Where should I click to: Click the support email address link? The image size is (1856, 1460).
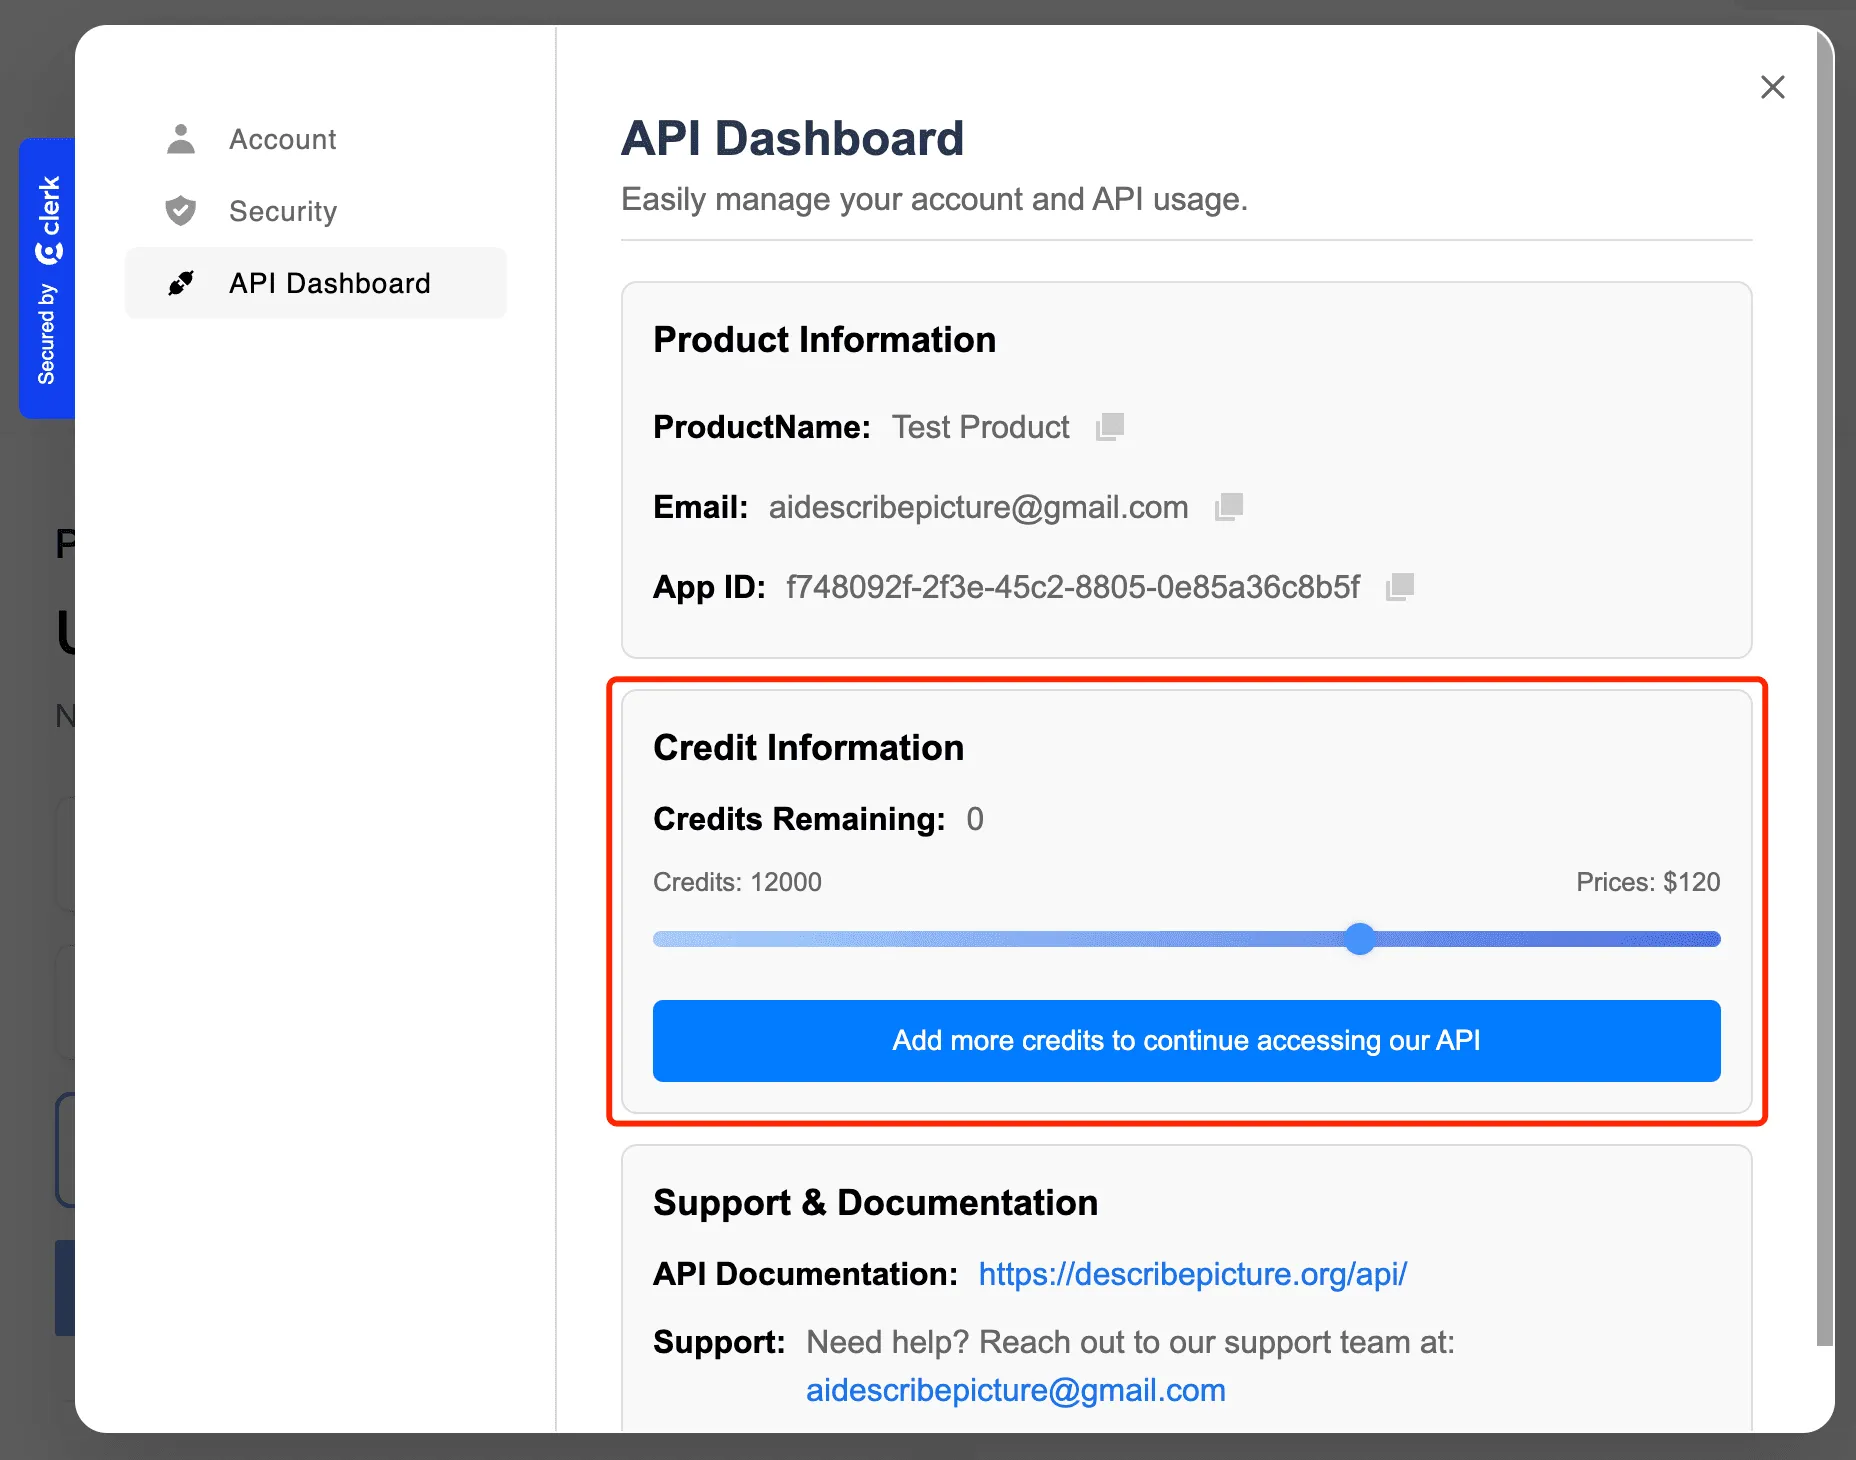click(1015, 1390)
